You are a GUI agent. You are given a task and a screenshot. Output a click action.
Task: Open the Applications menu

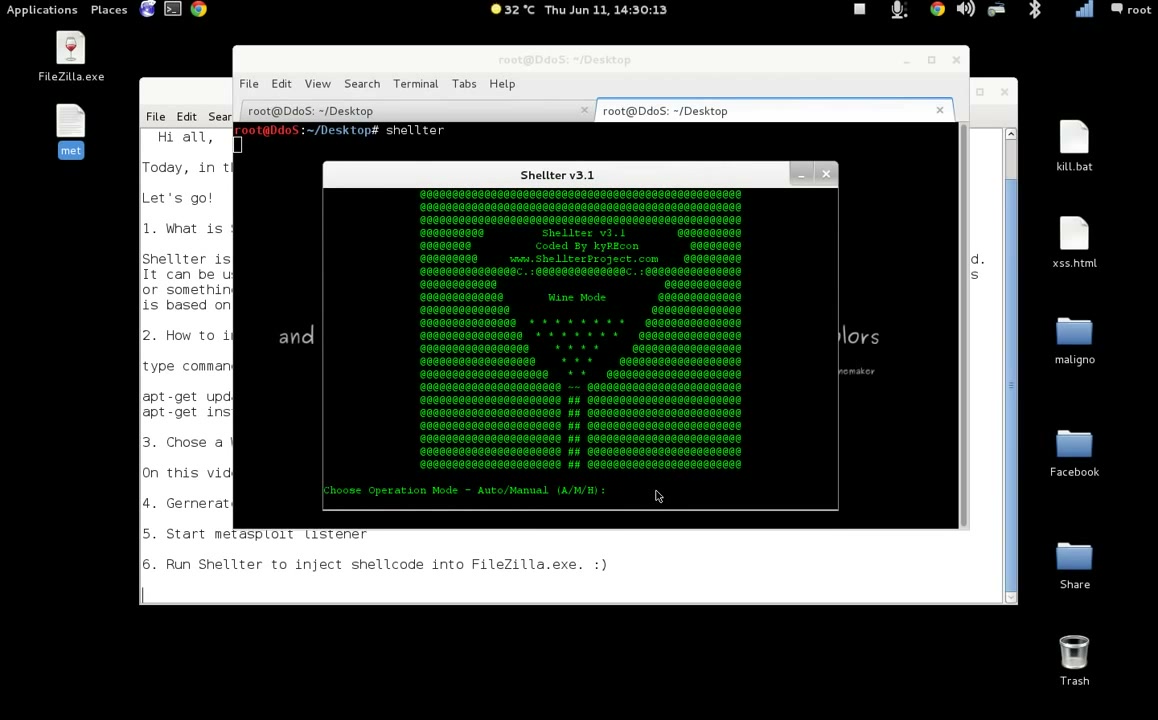pos(42,10)
